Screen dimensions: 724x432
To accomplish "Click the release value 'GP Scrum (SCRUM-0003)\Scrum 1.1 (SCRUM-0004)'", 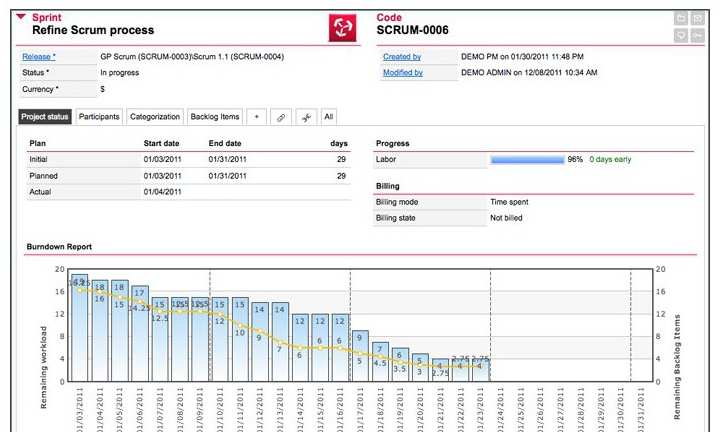I will tap(192, 57).
